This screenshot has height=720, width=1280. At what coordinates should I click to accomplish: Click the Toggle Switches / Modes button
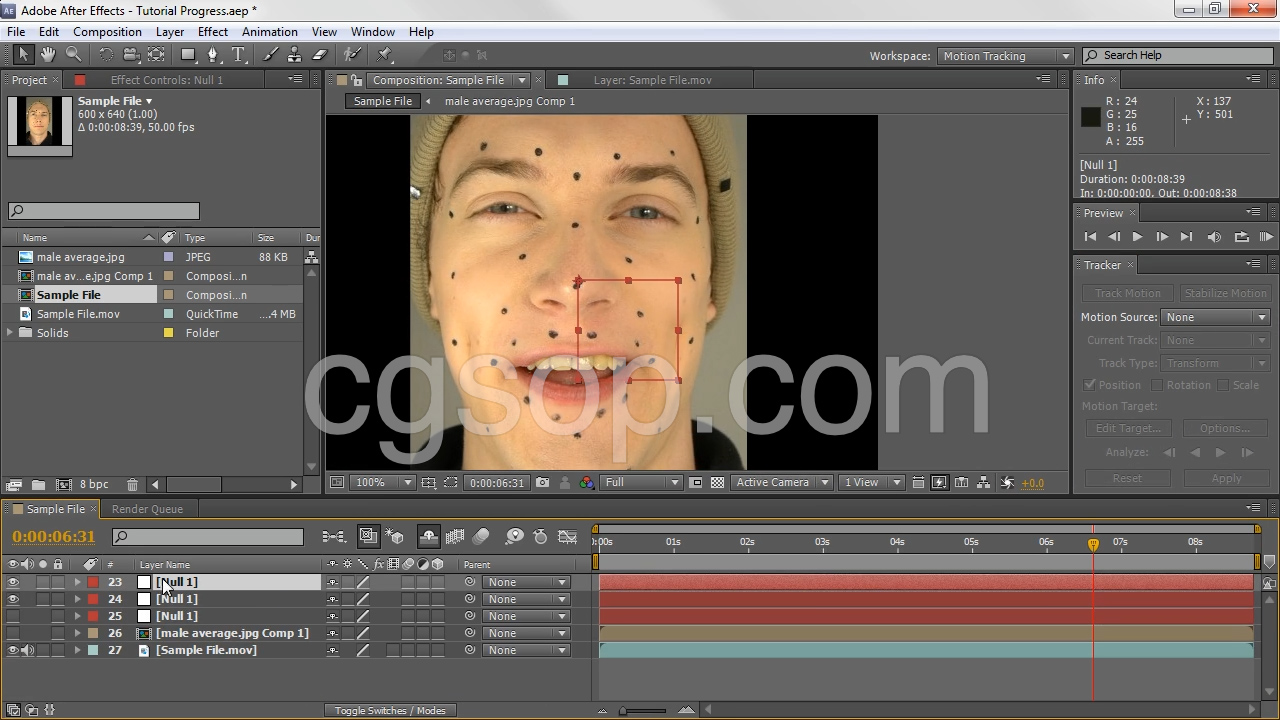tap(390, 711)
